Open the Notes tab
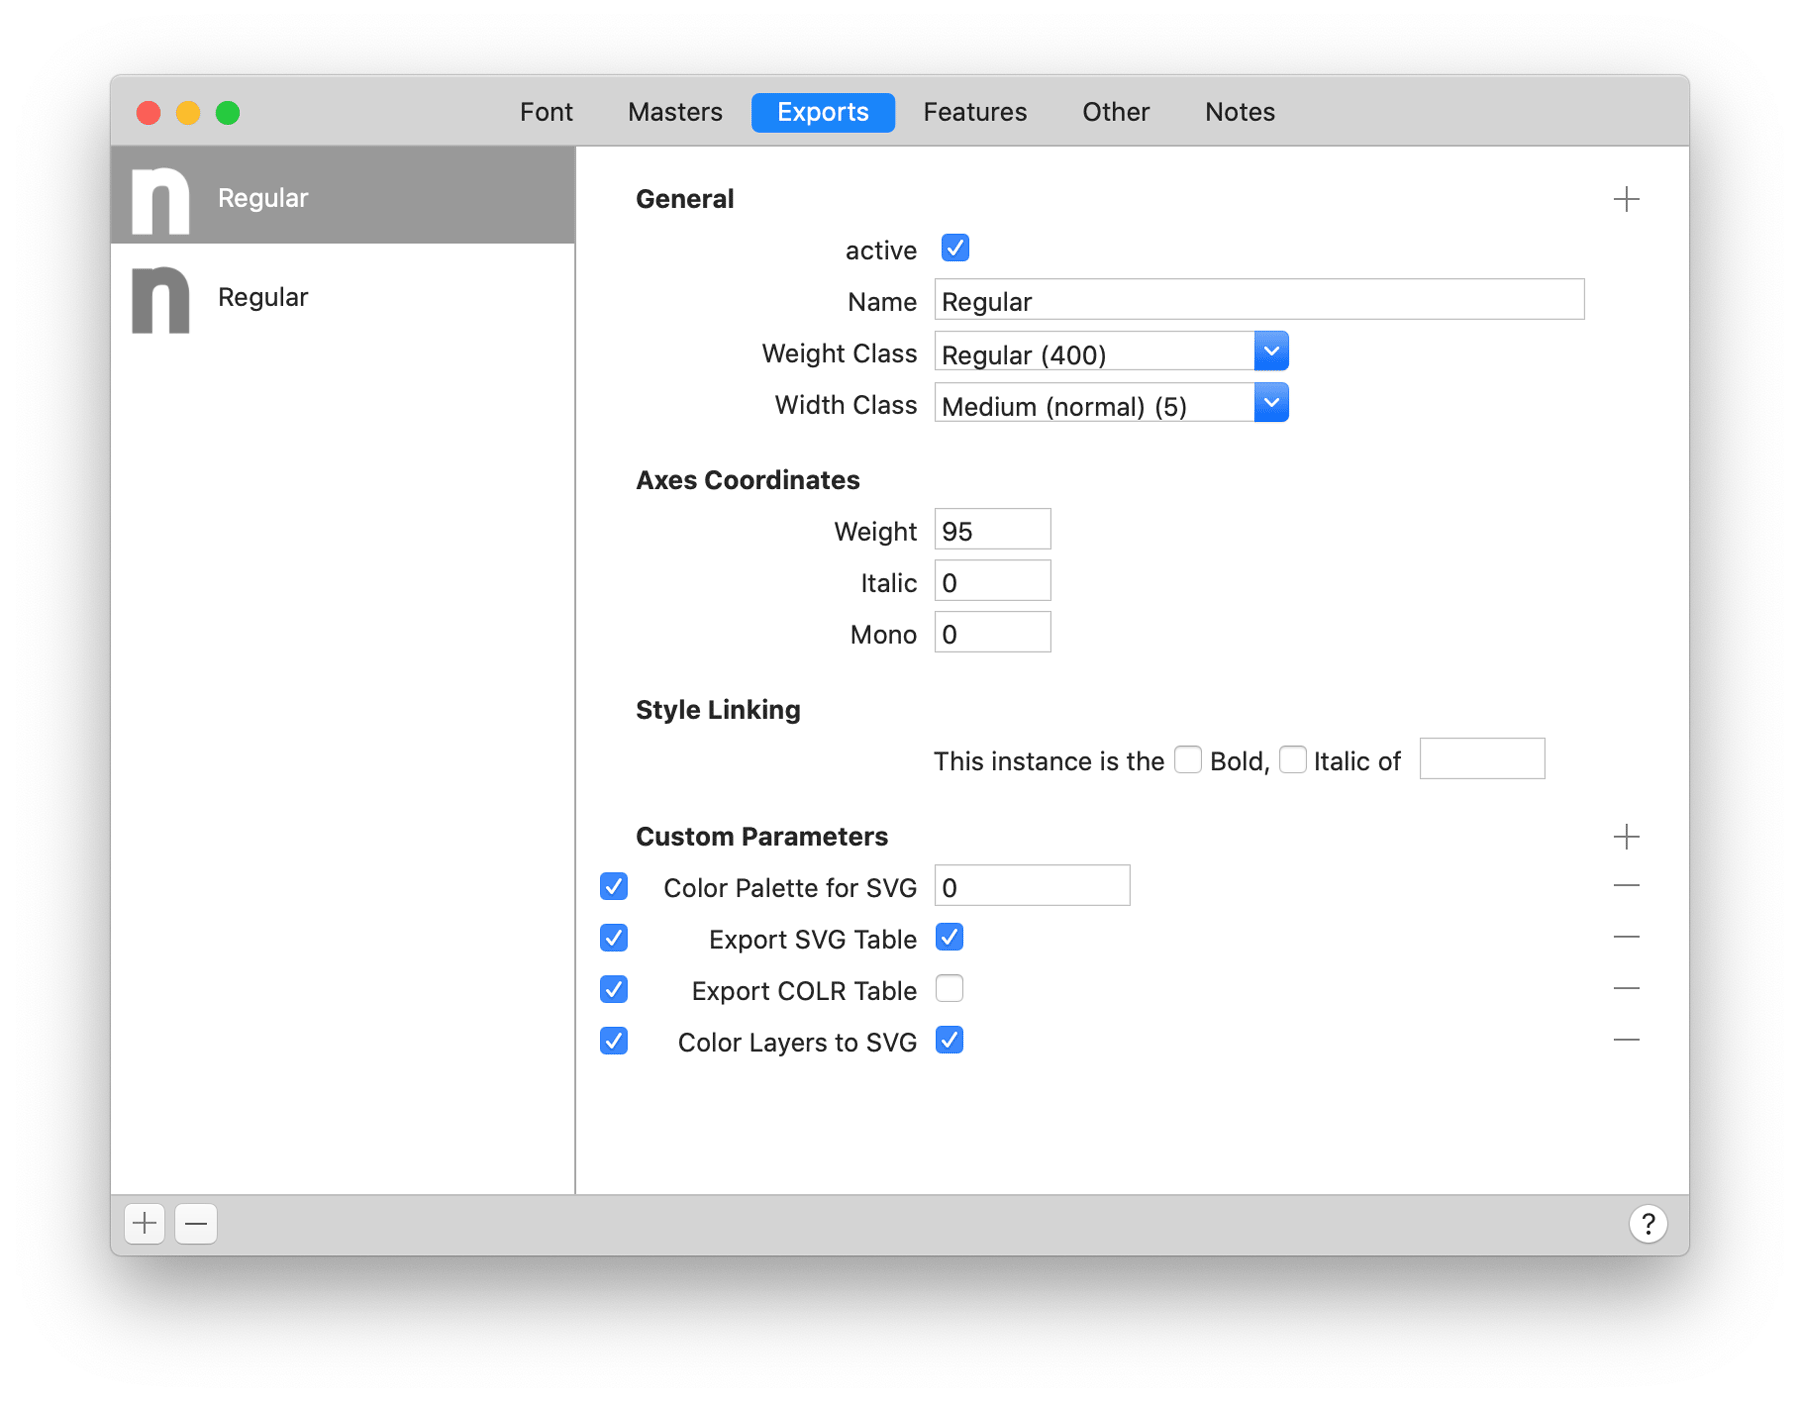 click(x=1239, y=112)
